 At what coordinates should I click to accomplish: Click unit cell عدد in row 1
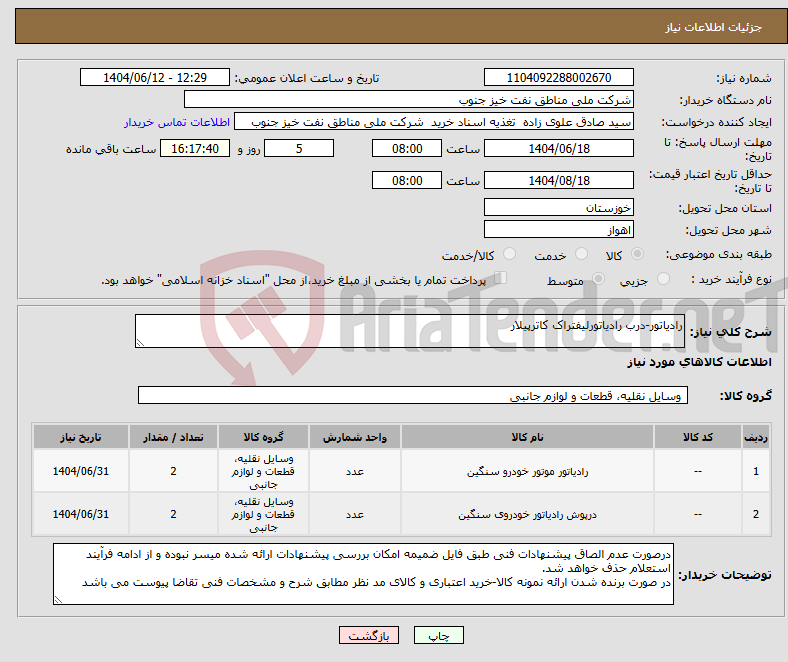click(x=355, y=471)
